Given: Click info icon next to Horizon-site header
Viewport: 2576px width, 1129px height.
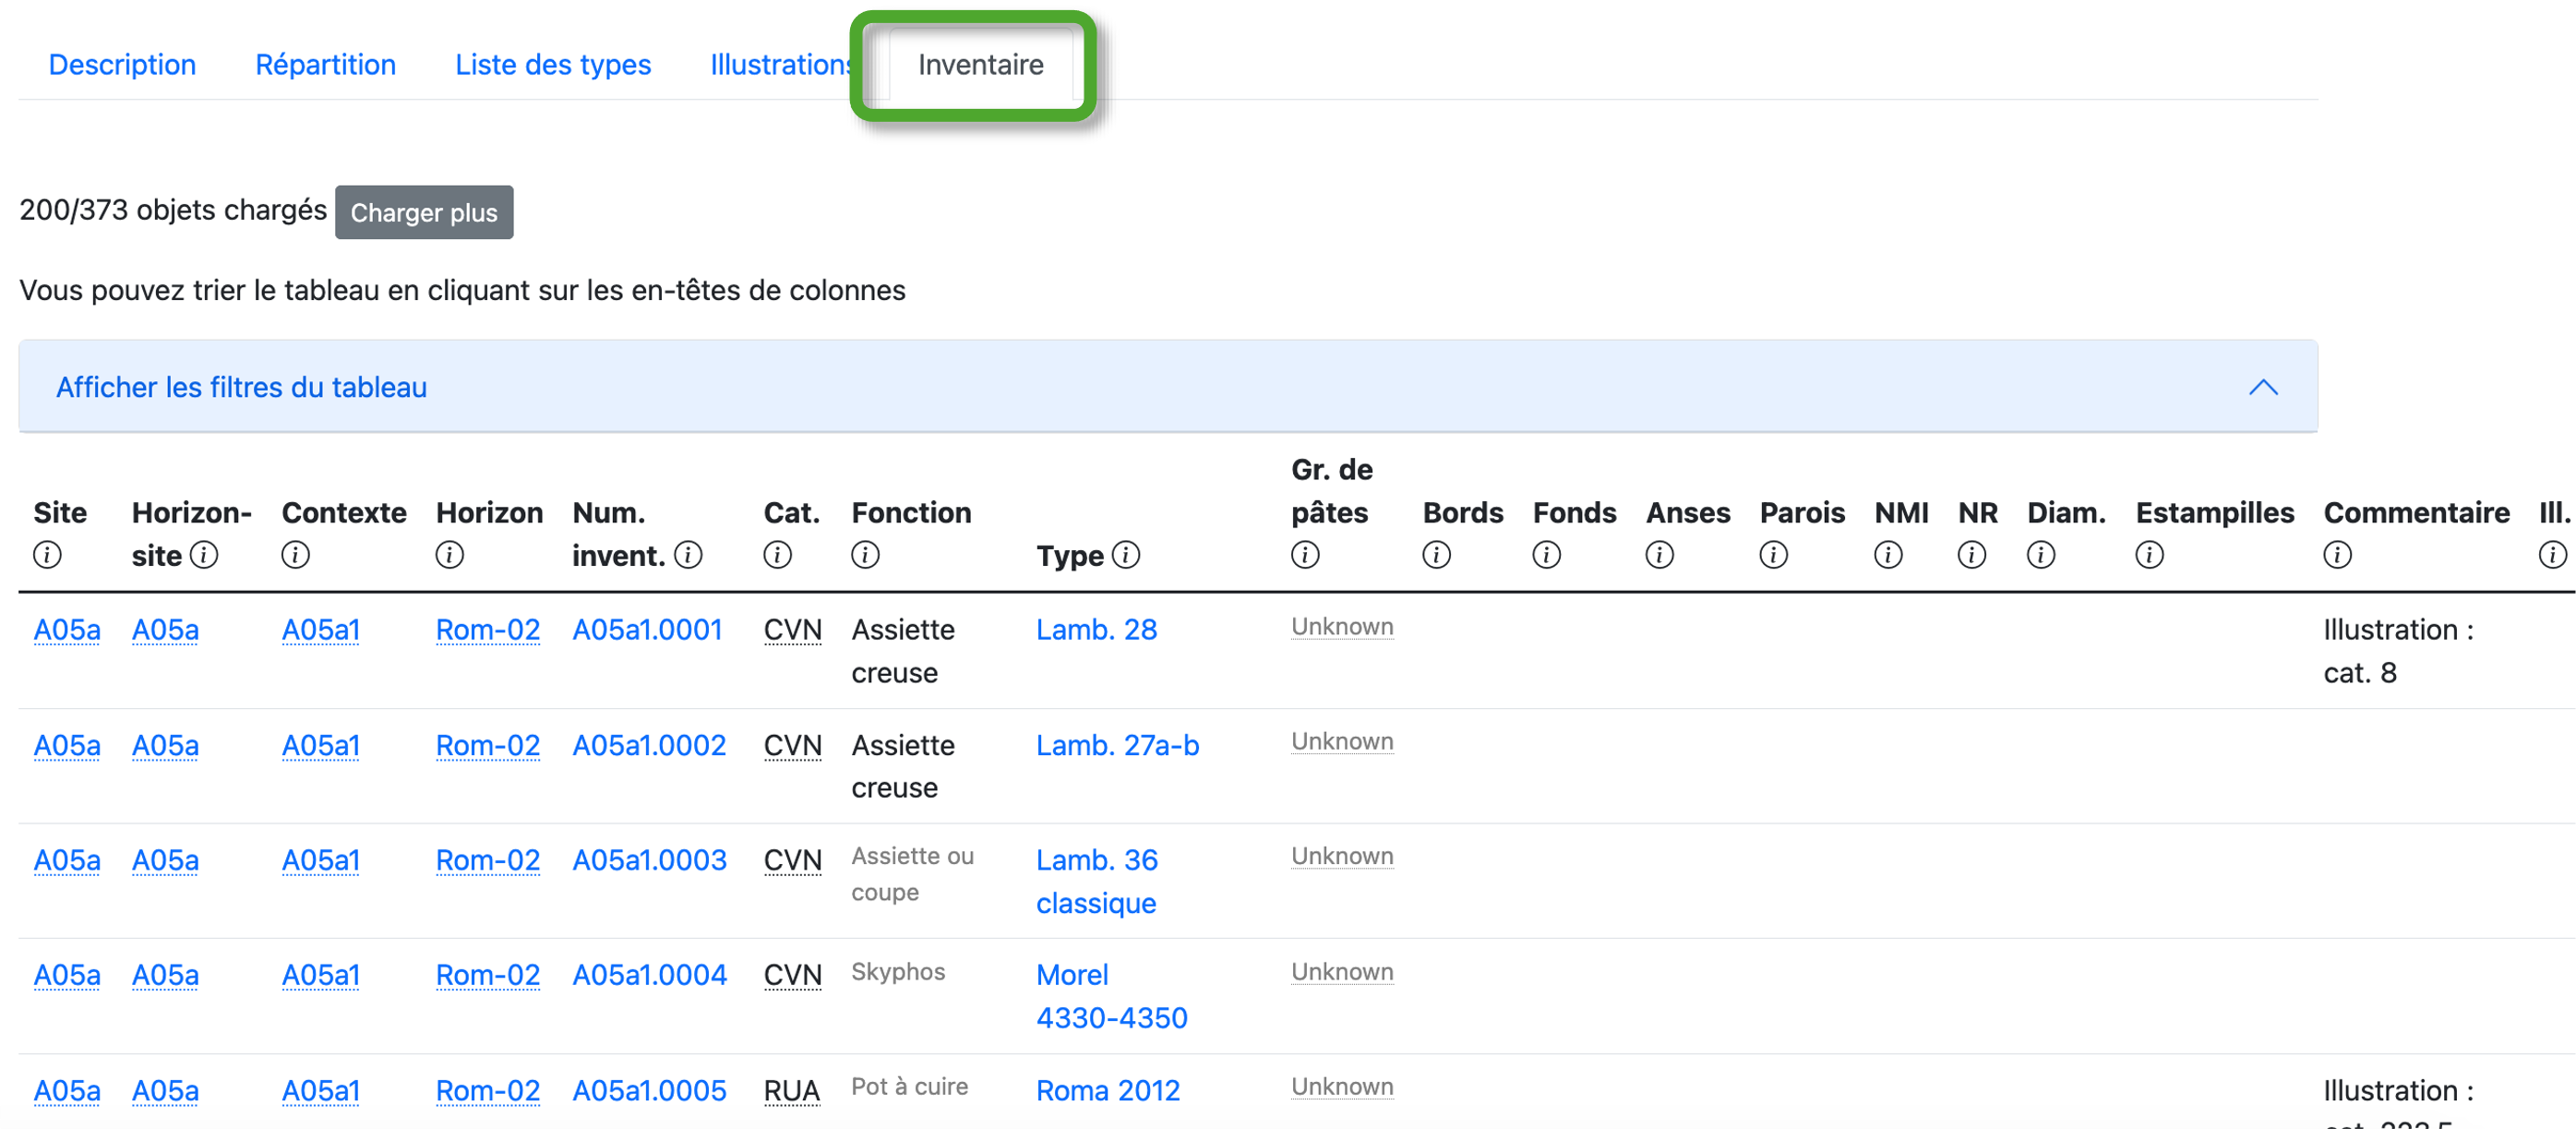Looking at the screenshot, I should pos(204,555).
